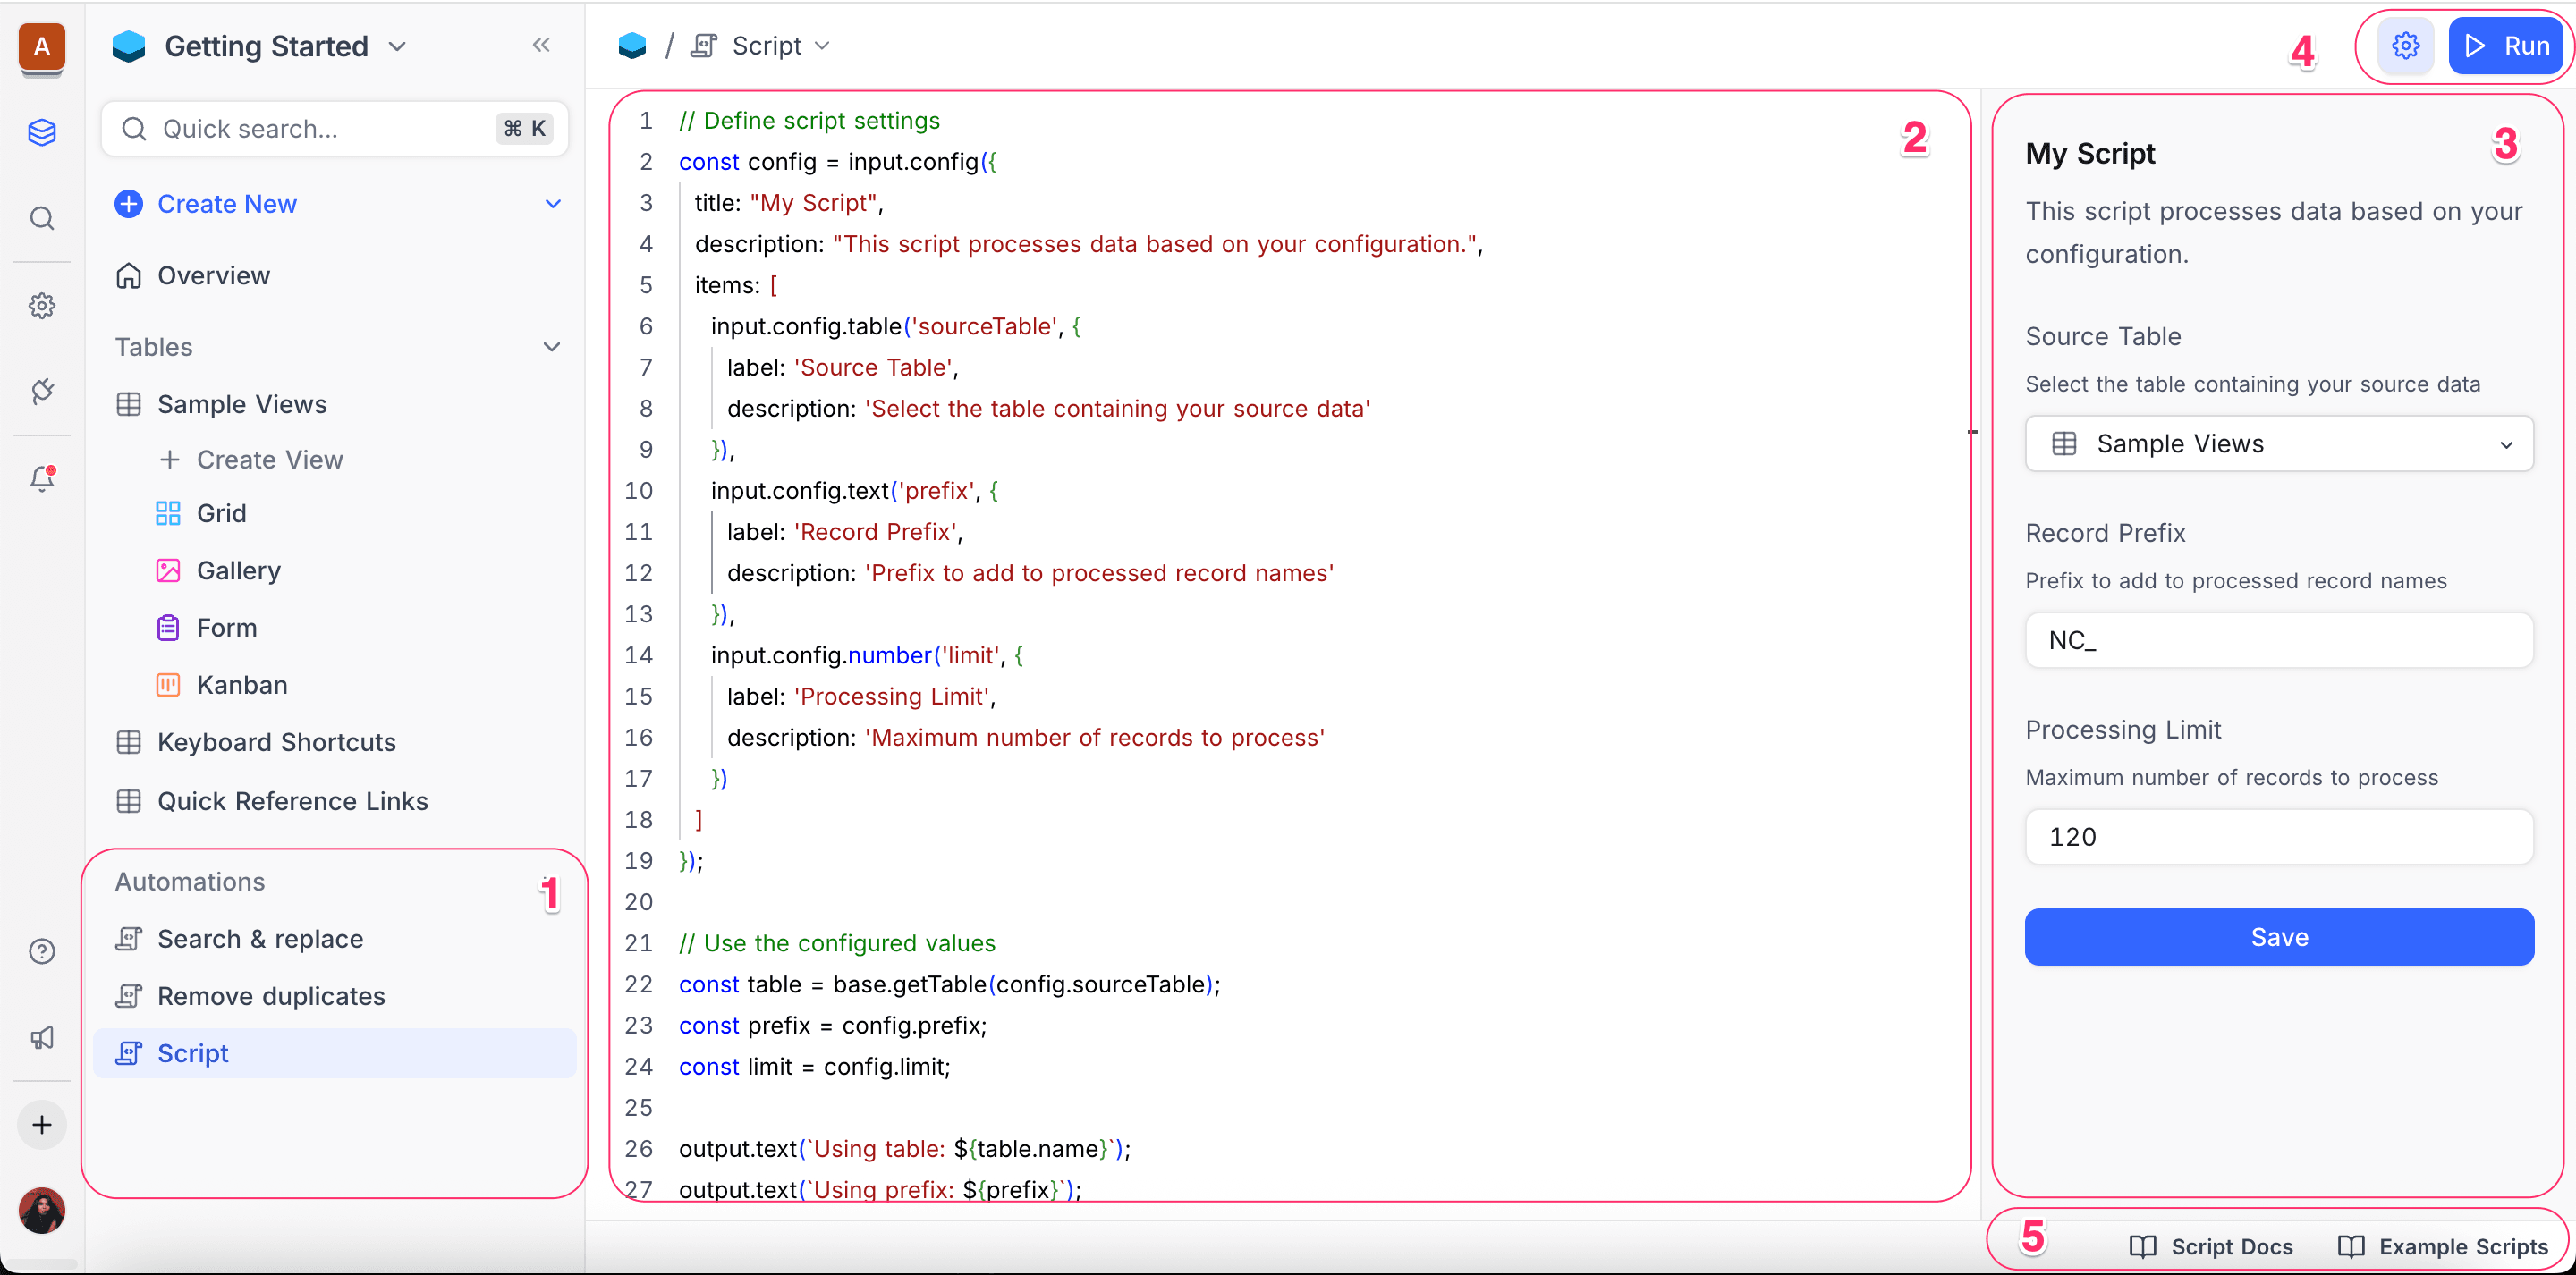This screenshot has height=1275, width=2576.
Task: Click the help question mark icon
Action: pyautogui.click(x=42, y=951)
